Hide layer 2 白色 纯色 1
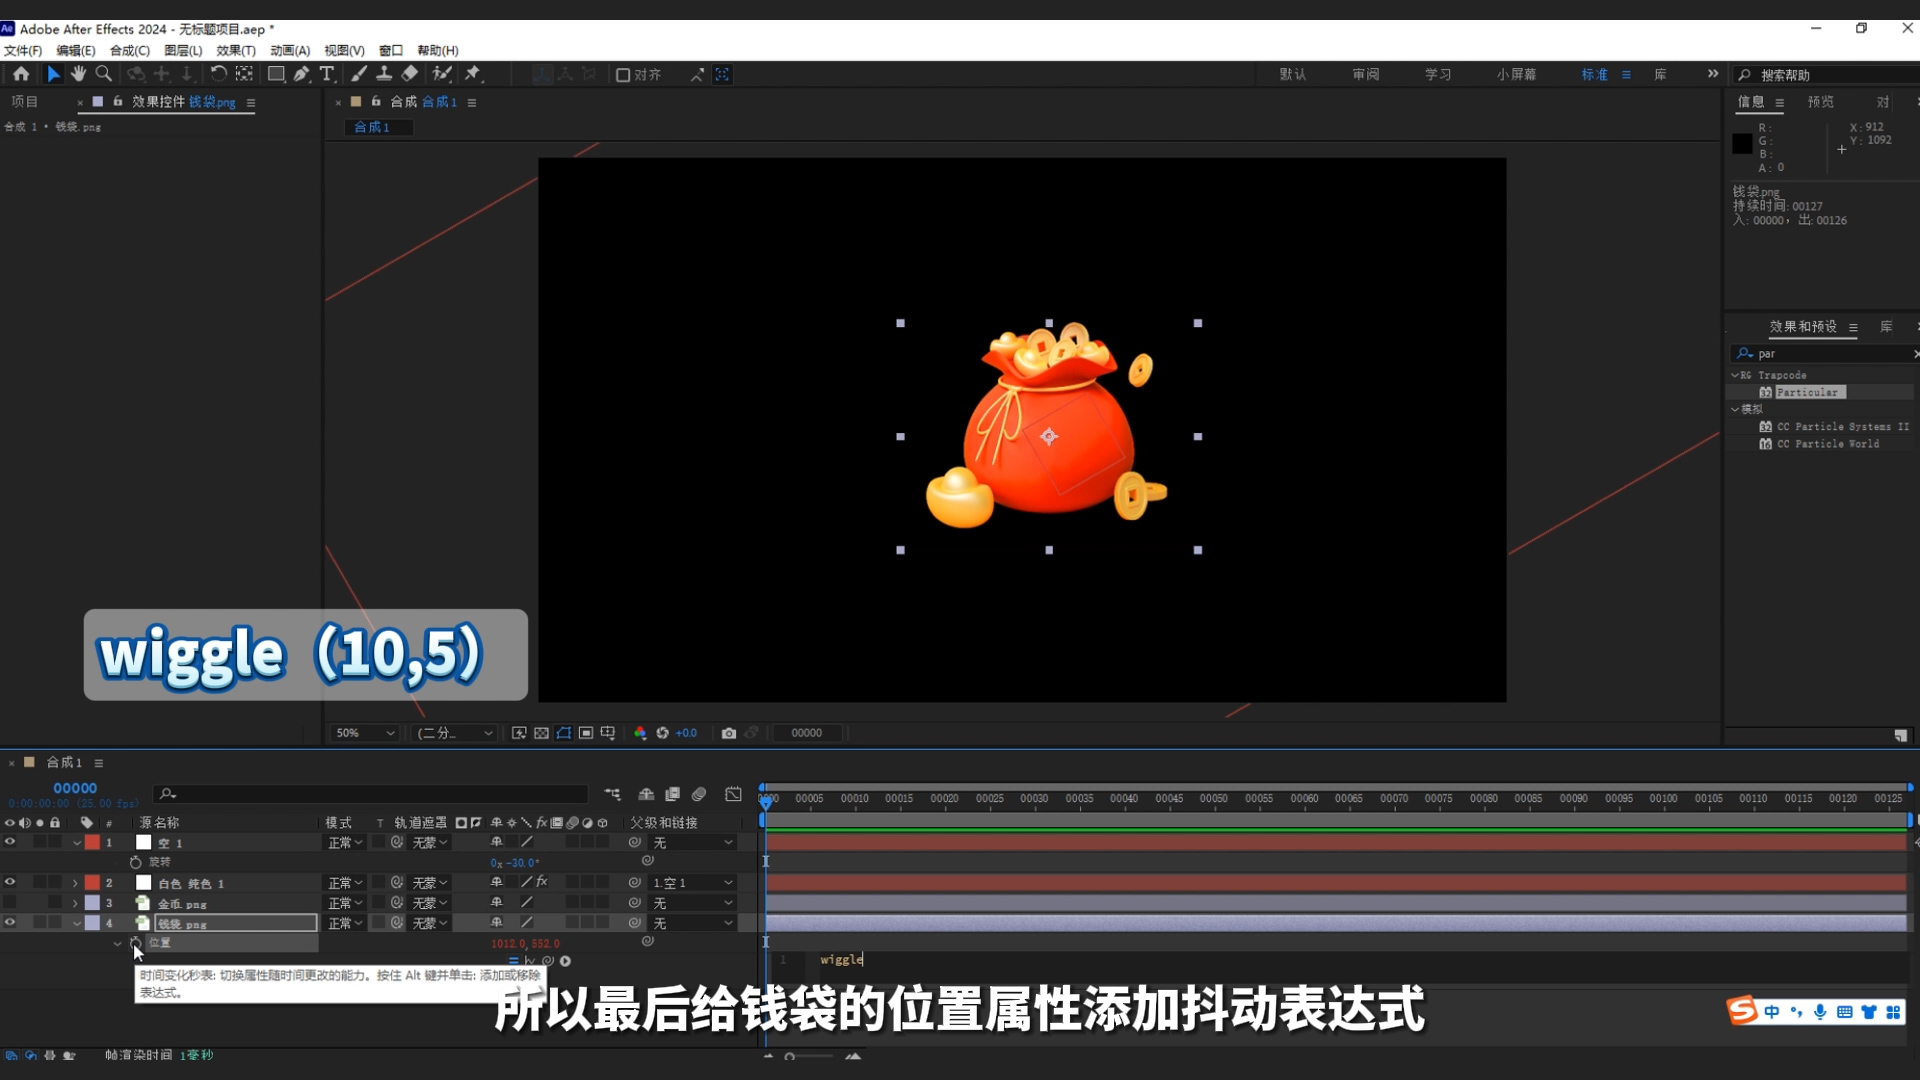Viewport: 1920px width, 1080px height. (10, 882)
